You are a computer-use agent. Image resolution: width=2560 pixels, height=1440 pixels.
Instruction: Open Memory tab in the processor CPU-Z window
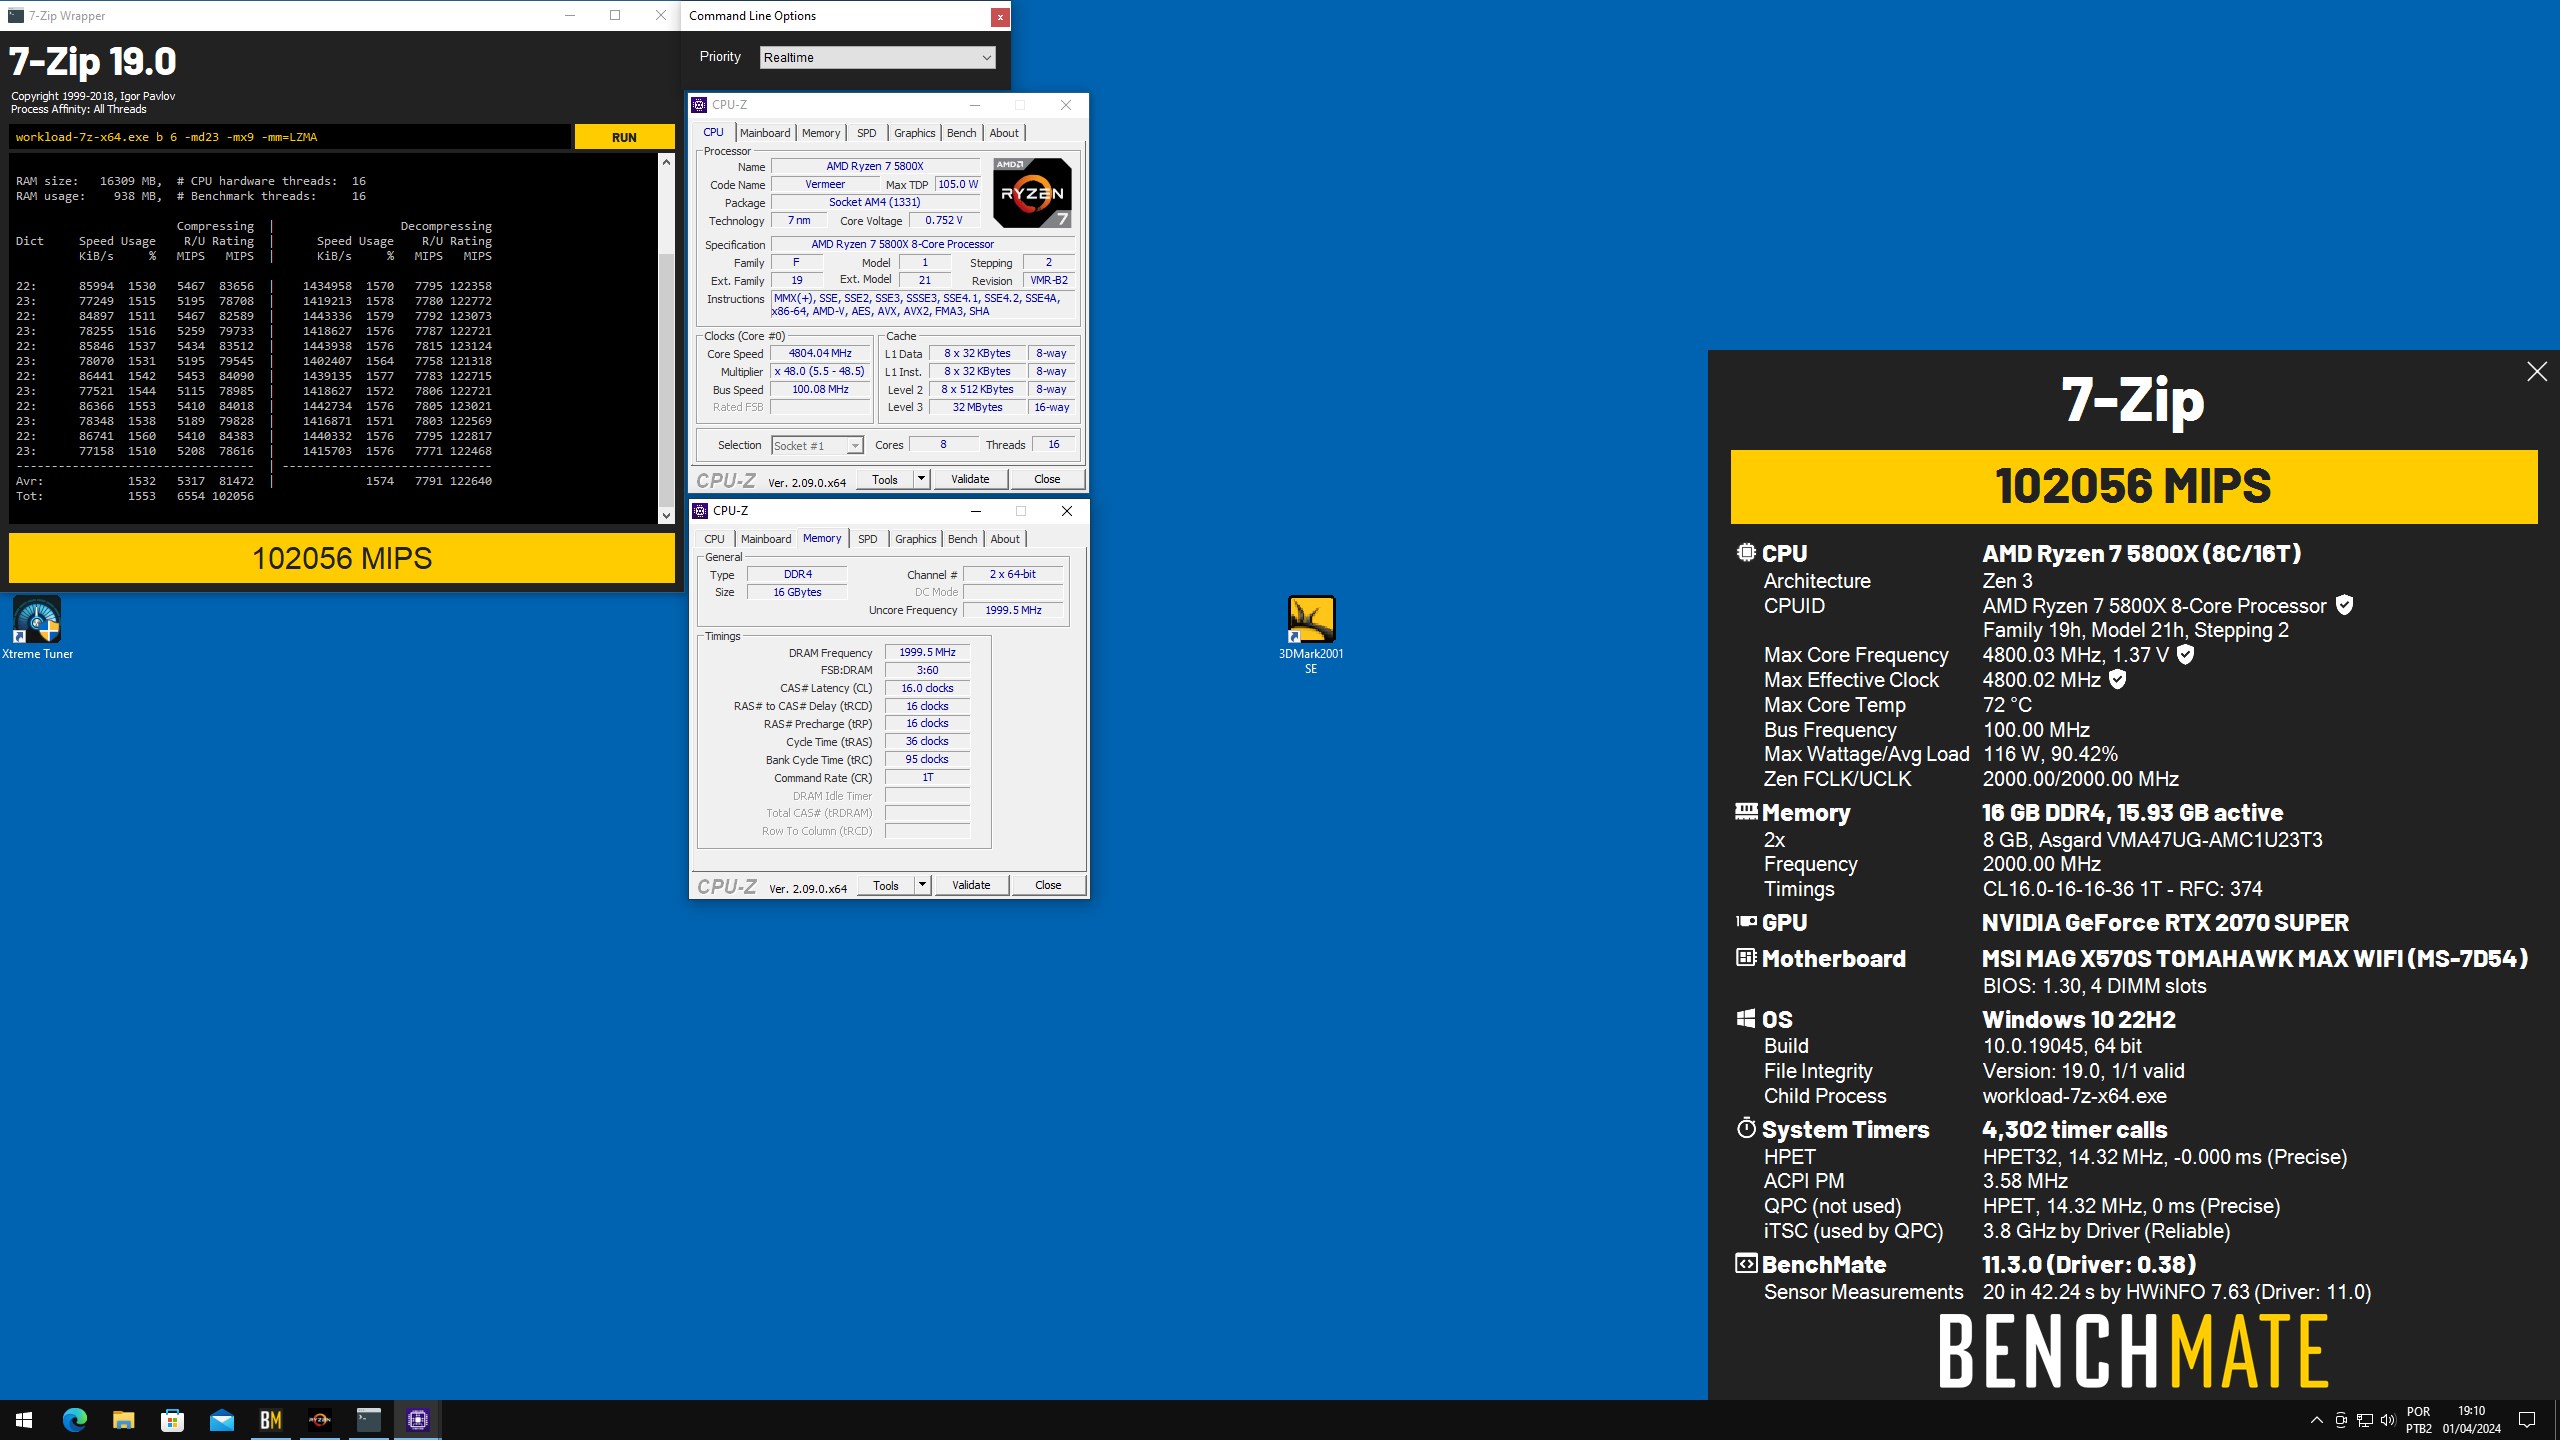point(821,133)
